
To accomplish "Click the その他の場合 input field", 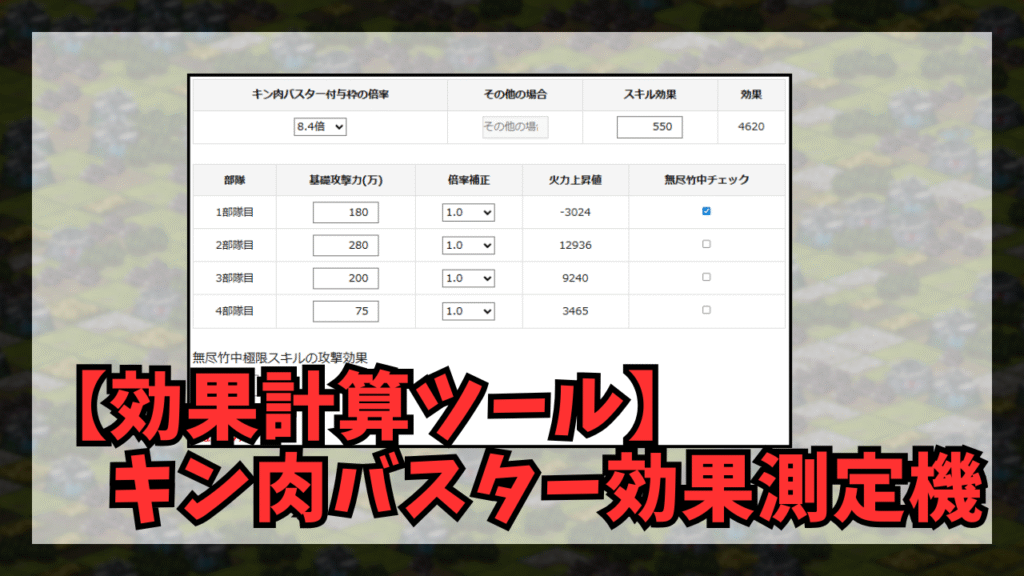I will (515, 127).
